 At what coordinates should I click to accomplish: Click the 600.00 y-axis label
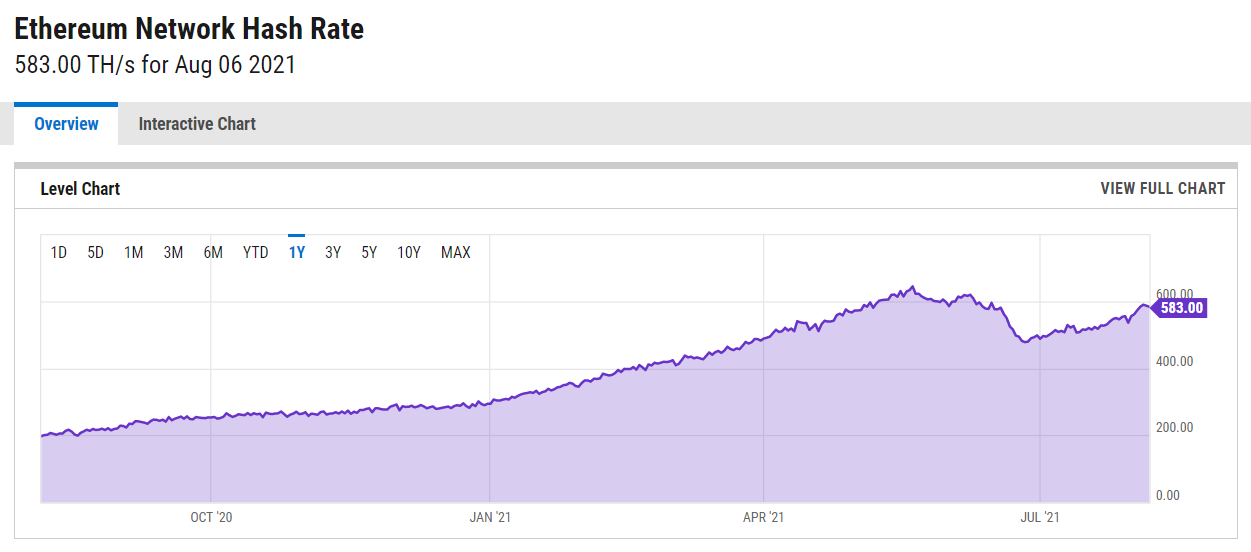pos(1174,294)
